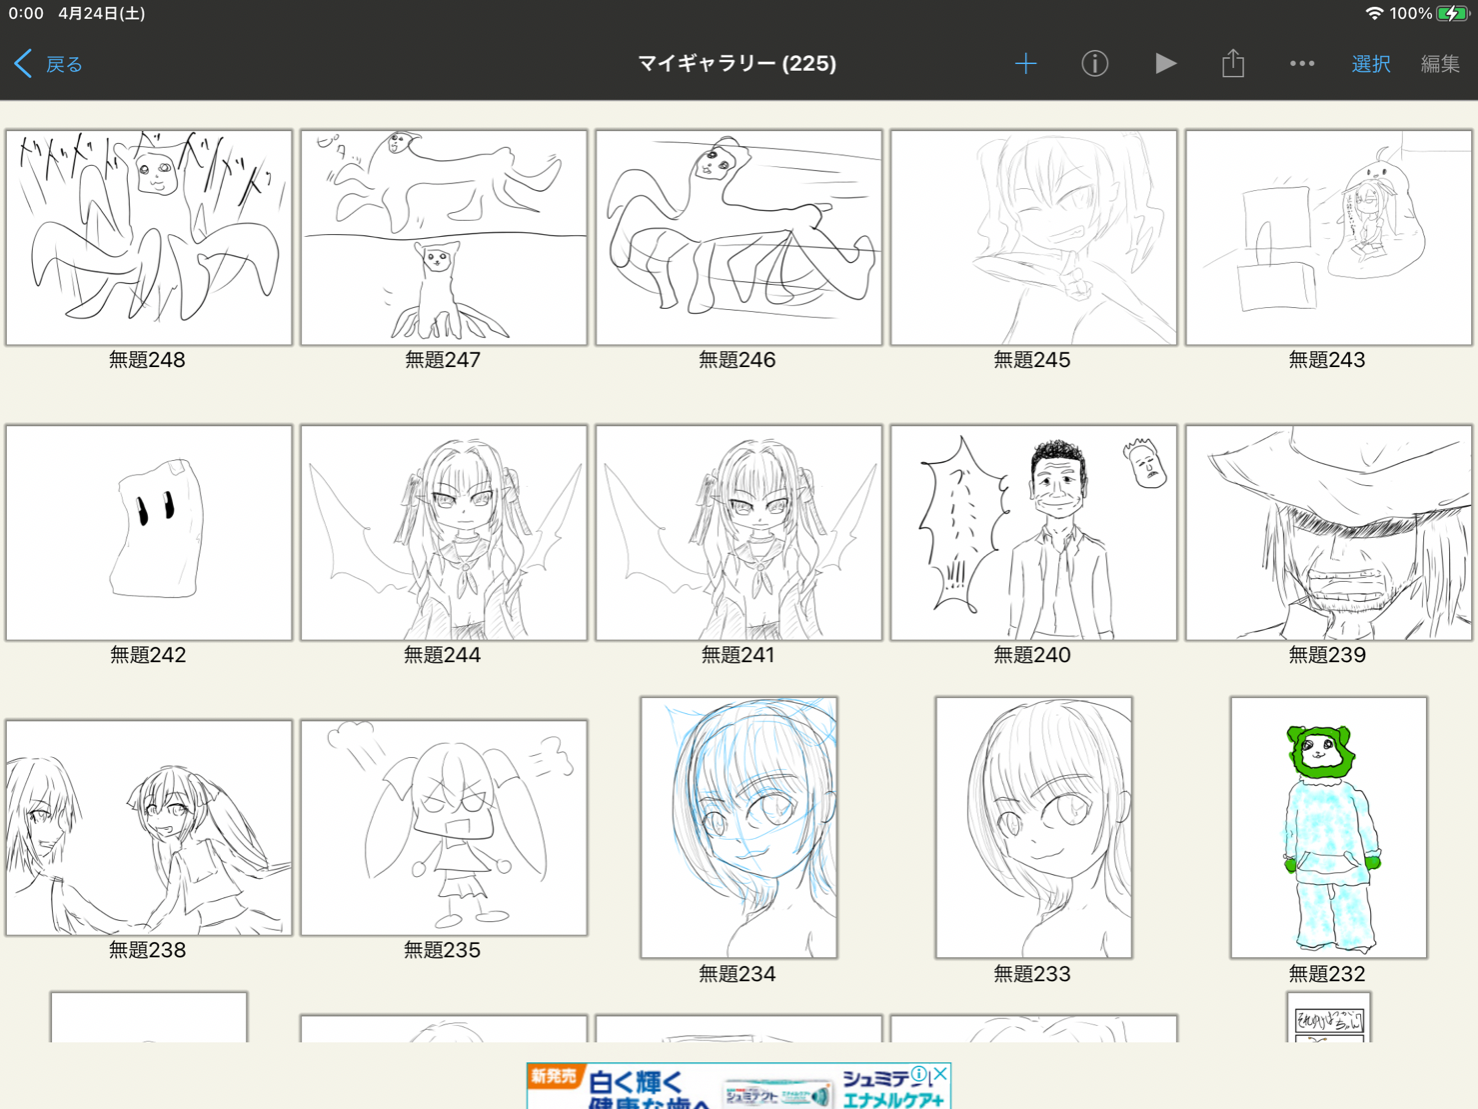Open blue sketch portrait thumbnail 無題234
Screen dimensions: 1478x1109
click(x=739, y=828)
